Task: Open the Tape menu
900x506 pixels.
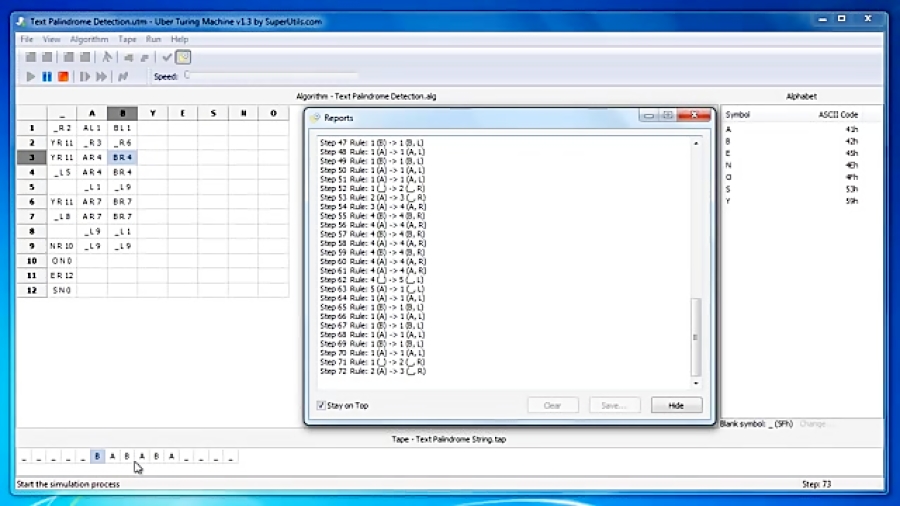Action: tap(127, 39)
